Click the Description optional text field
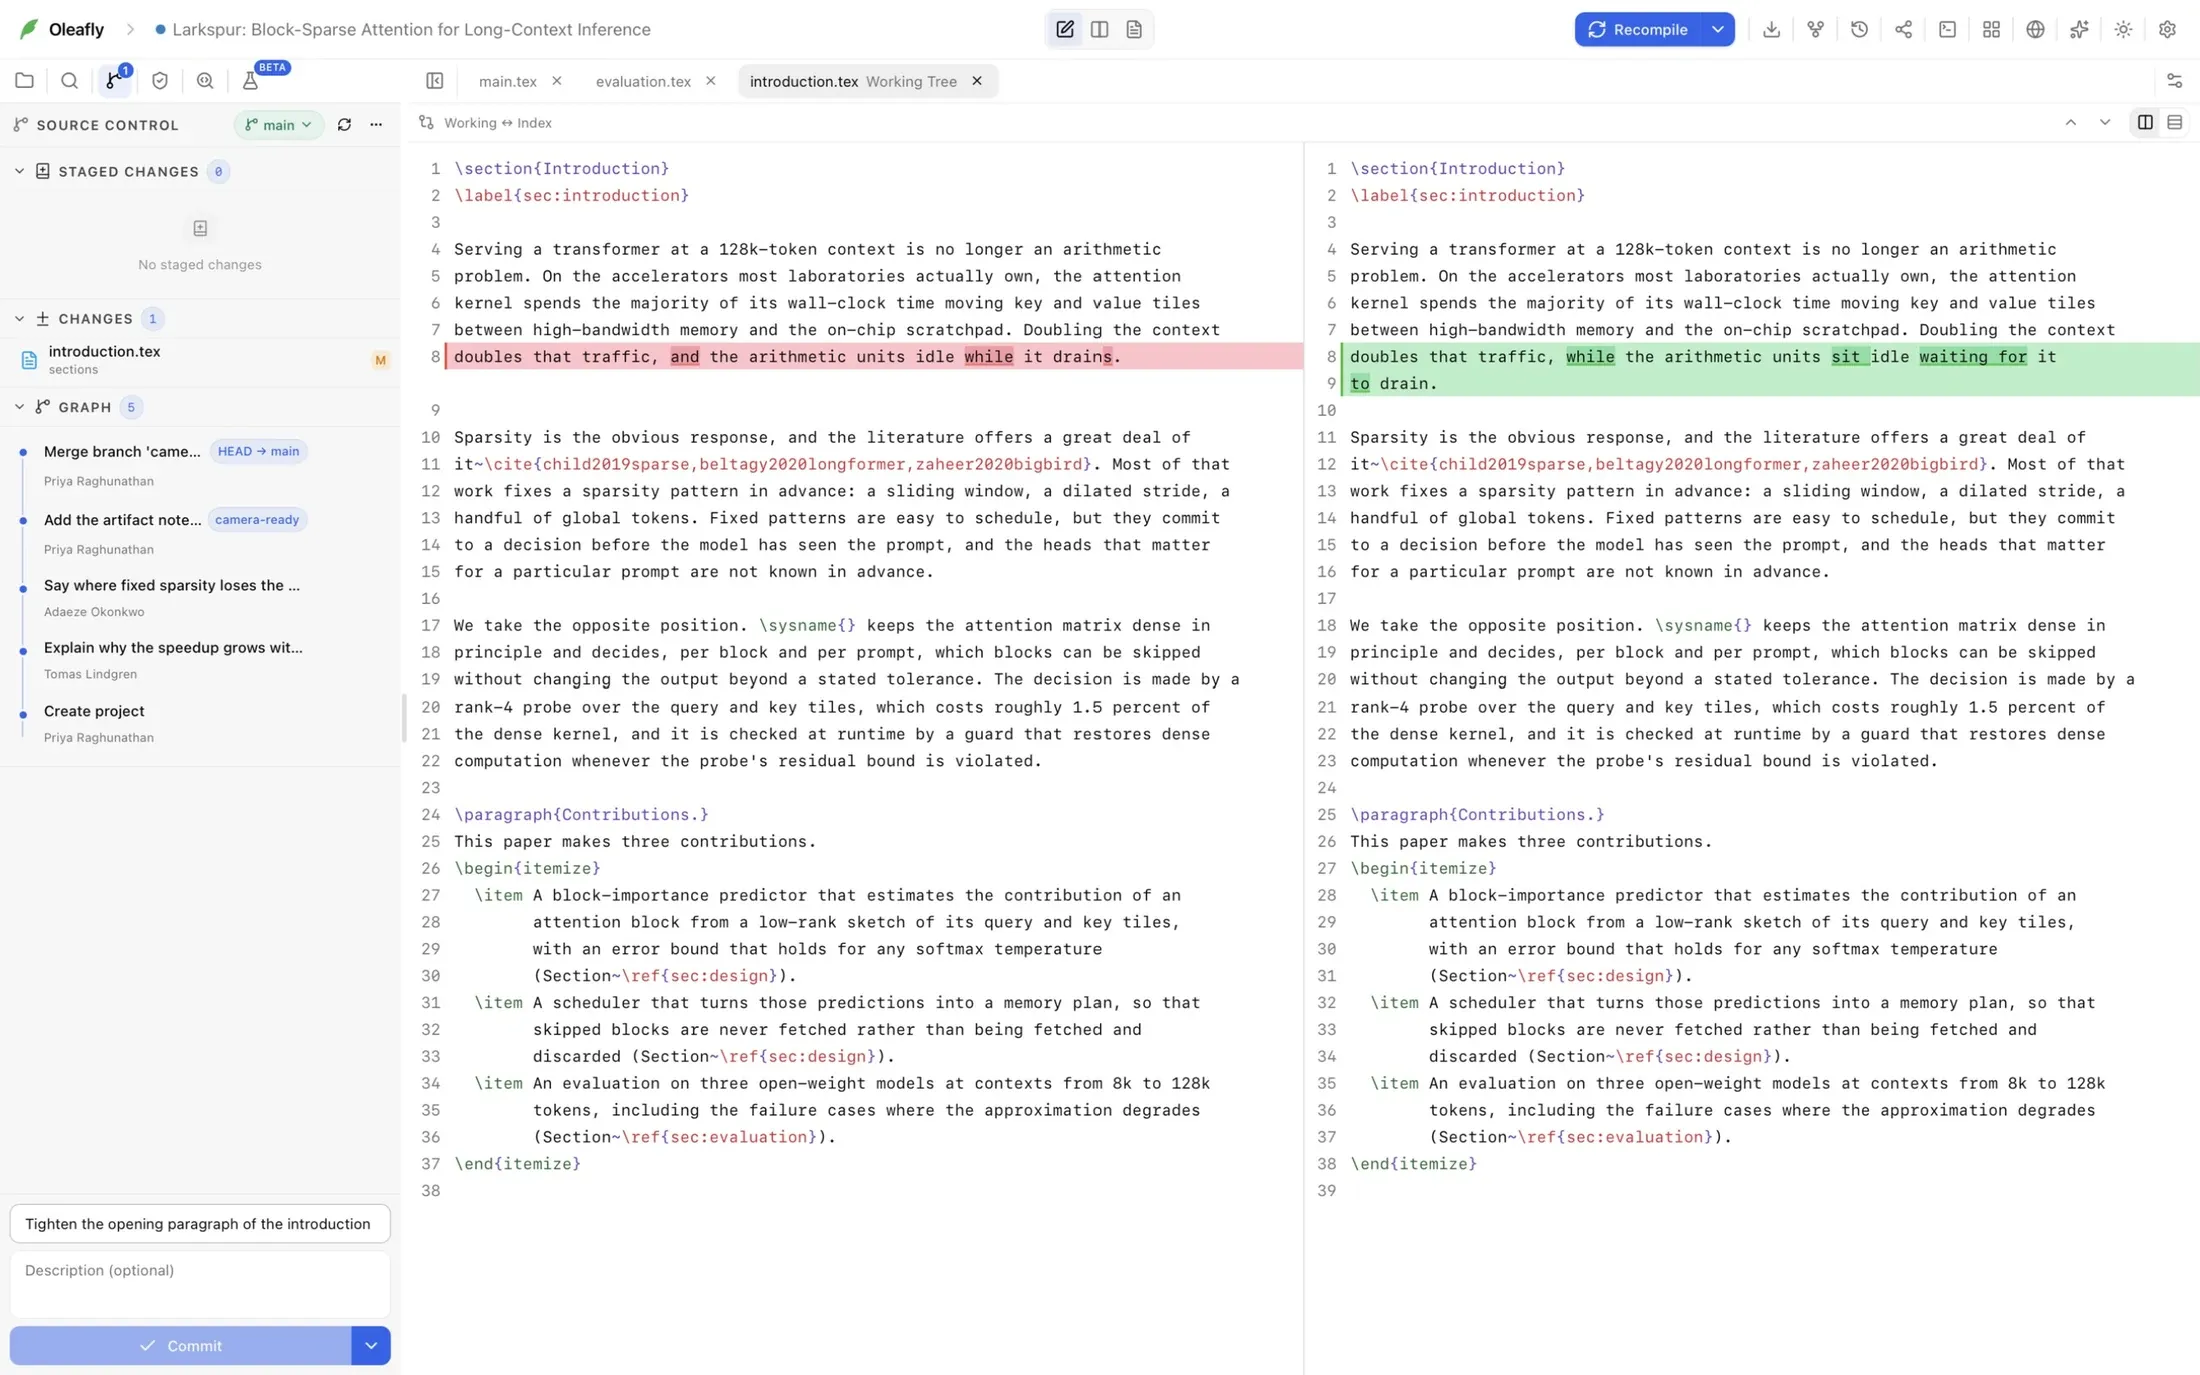Screen dimensions: 2200x1375 (x=200, y=1284)
